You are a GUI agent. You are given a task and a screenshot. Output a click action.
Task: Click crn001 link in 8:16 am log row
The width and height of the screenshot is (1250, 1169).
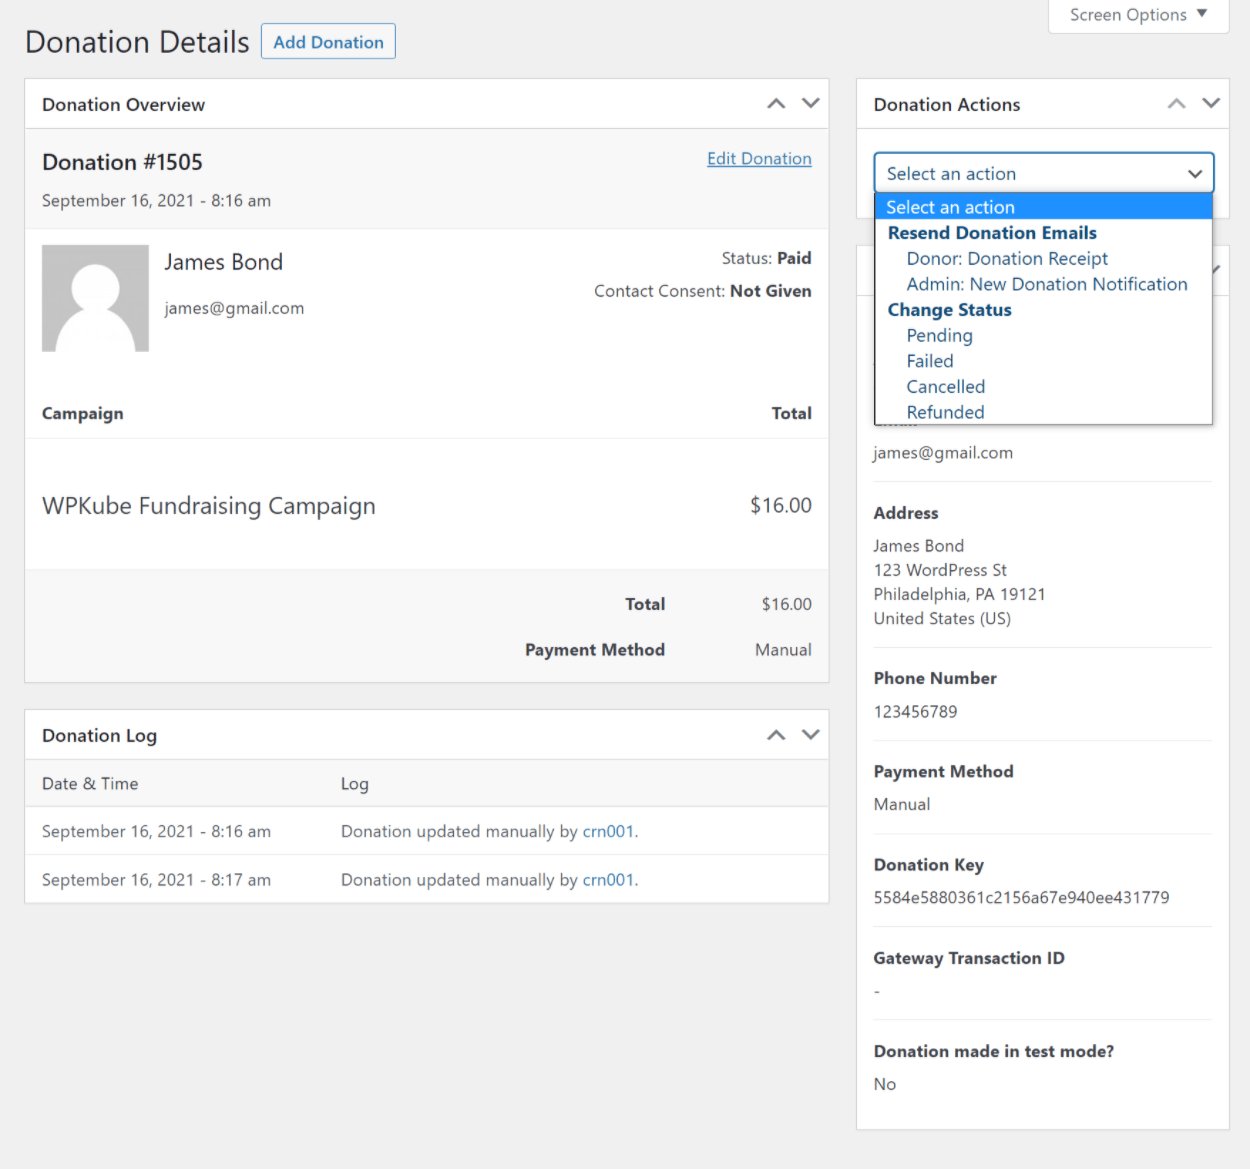(x=608, y=832)
